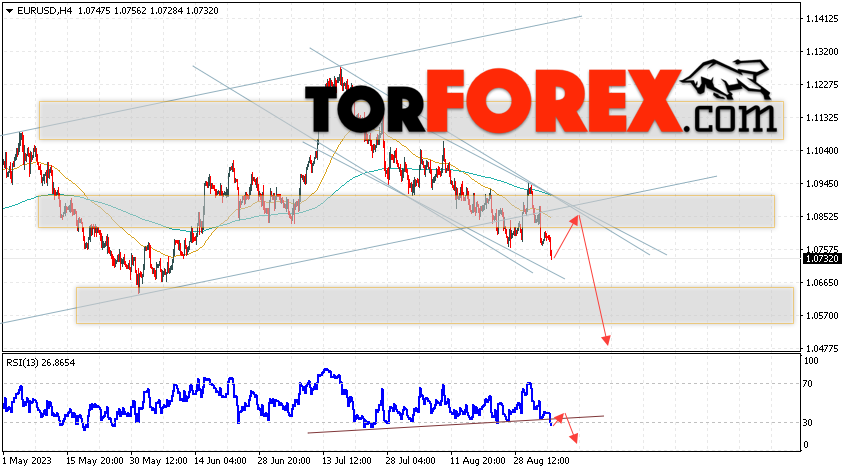Click the 15 May 20:00 date label

pyautogui.click(x=94, y=461)
